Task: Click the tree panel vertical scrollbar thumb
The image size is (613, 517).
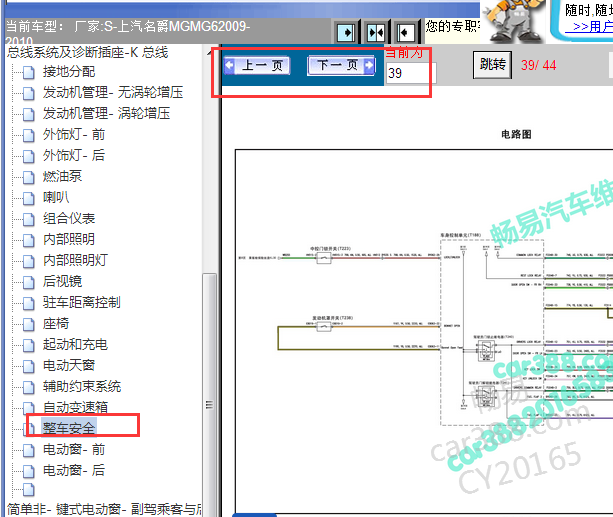Action: point(210,395)
